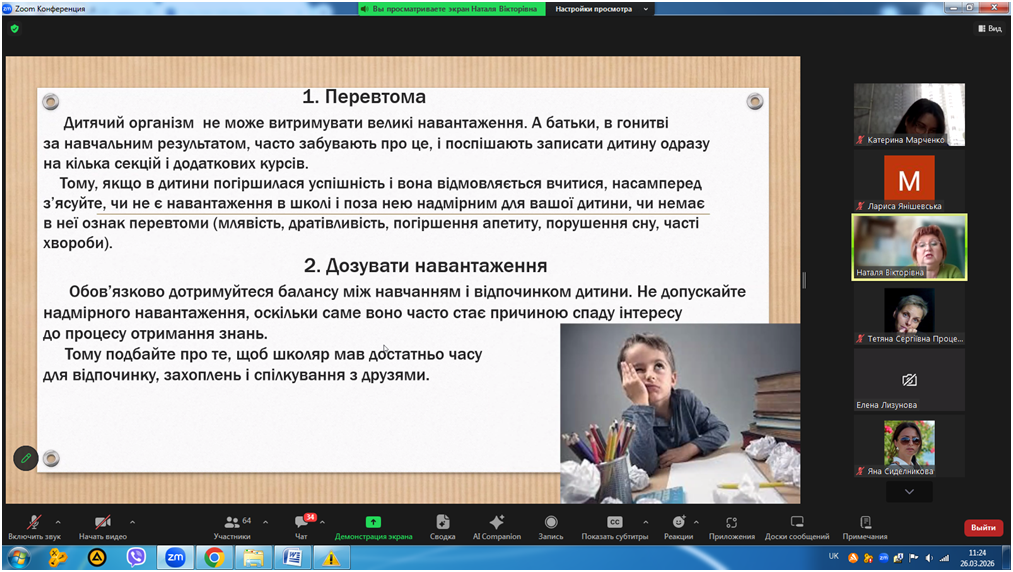Screen dimensions: 1013x572
Task: Click the red Выйти leave button
Action: coord(983,527)
